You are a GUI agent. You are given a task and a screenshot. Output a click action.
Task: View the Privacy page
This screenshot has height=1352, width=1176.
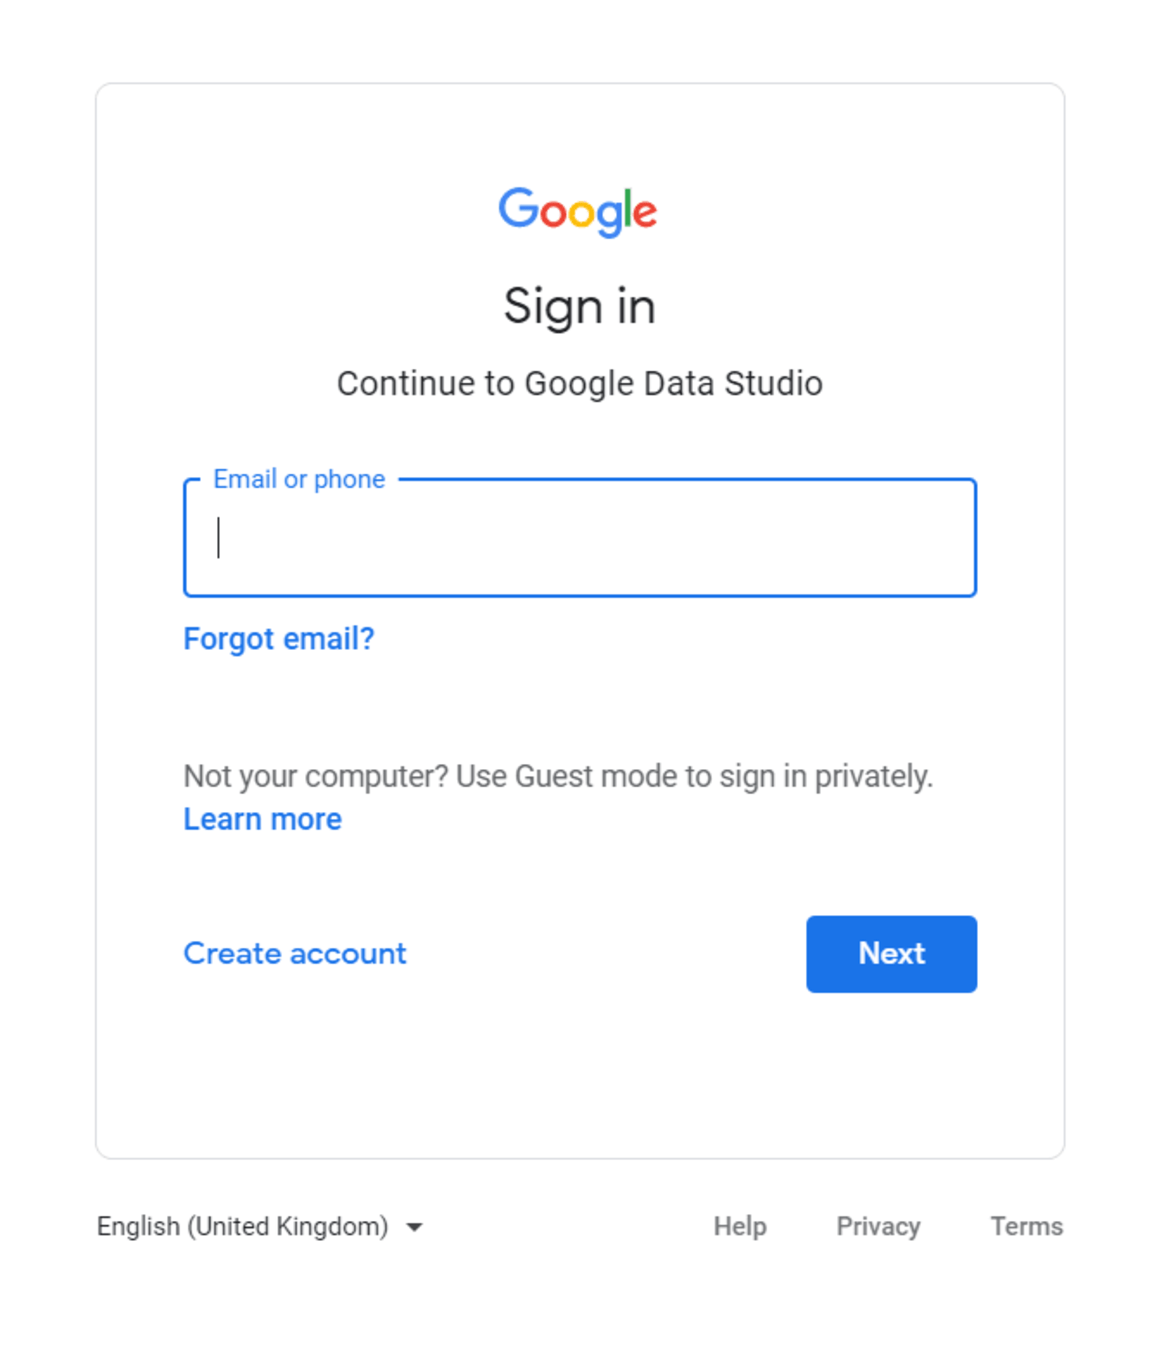click(x=878, y=1226)
